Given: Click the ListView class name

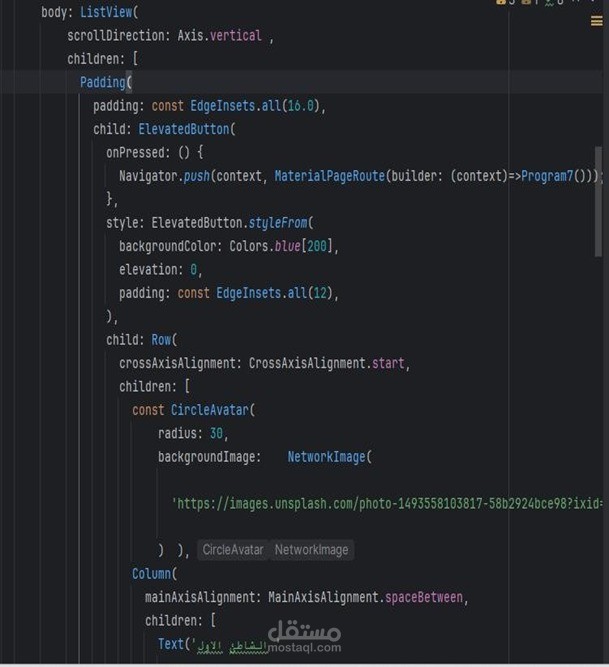Looking at the screenshot, I should (x=106, y=12).
